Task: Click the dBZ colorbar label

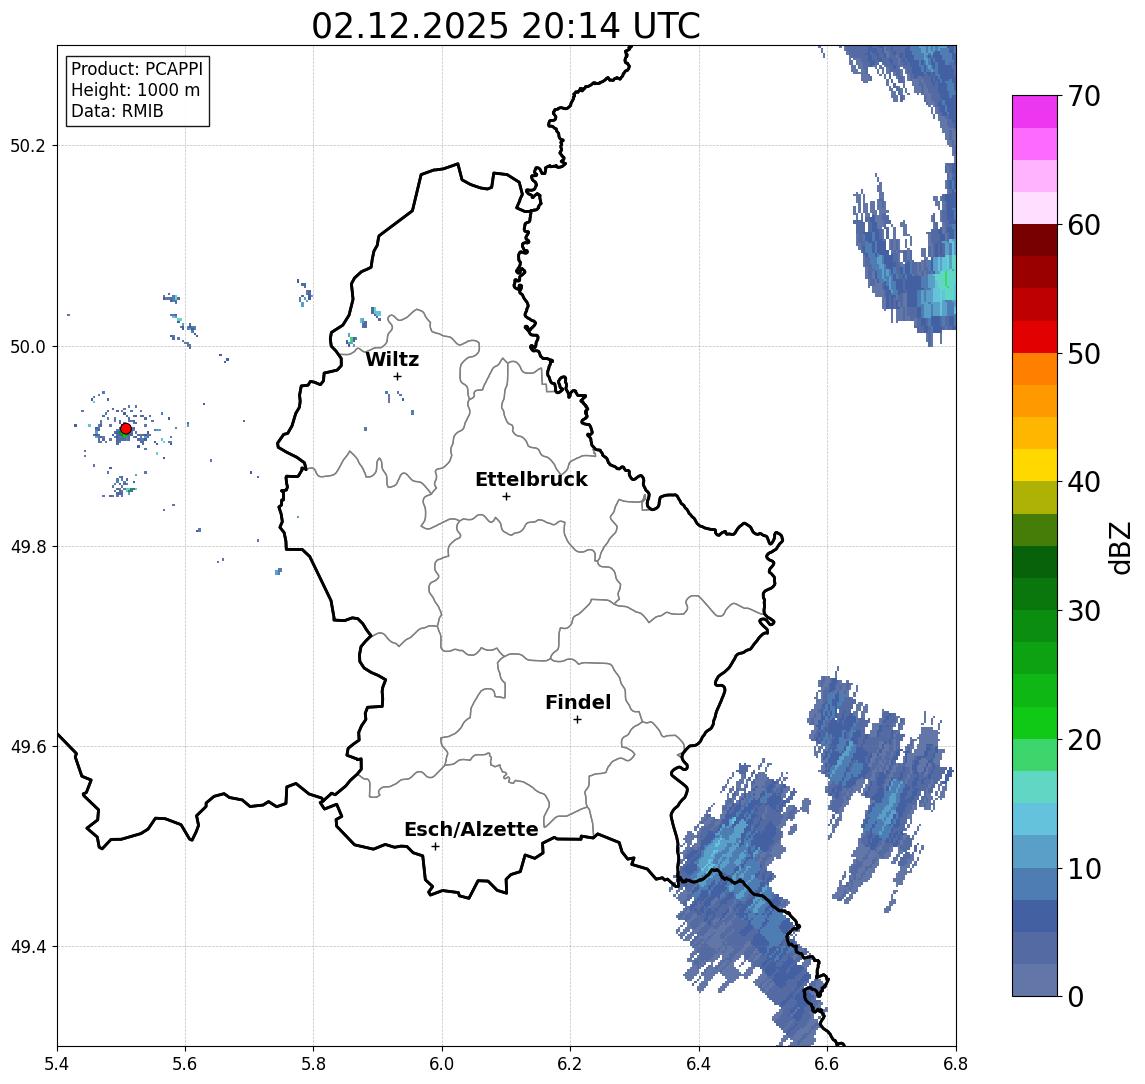Action: pos(1119,548)
